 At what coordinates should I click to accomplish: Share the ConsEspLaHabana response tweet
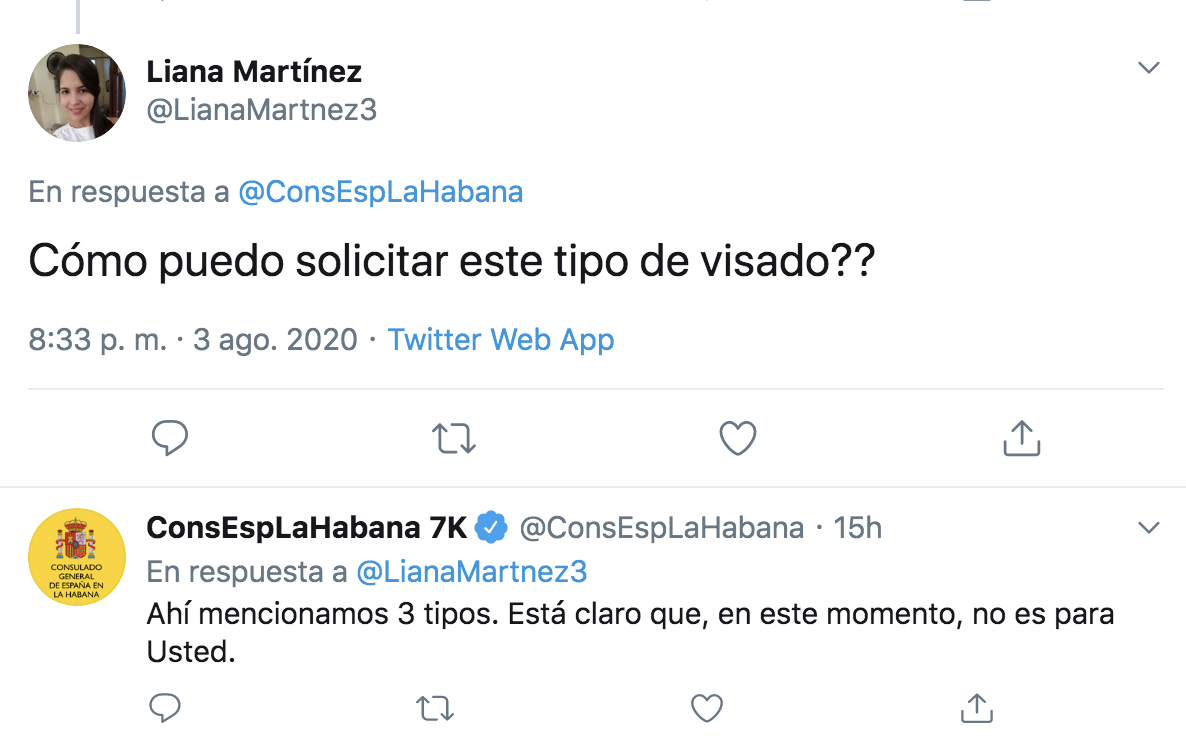coord(975,708)
